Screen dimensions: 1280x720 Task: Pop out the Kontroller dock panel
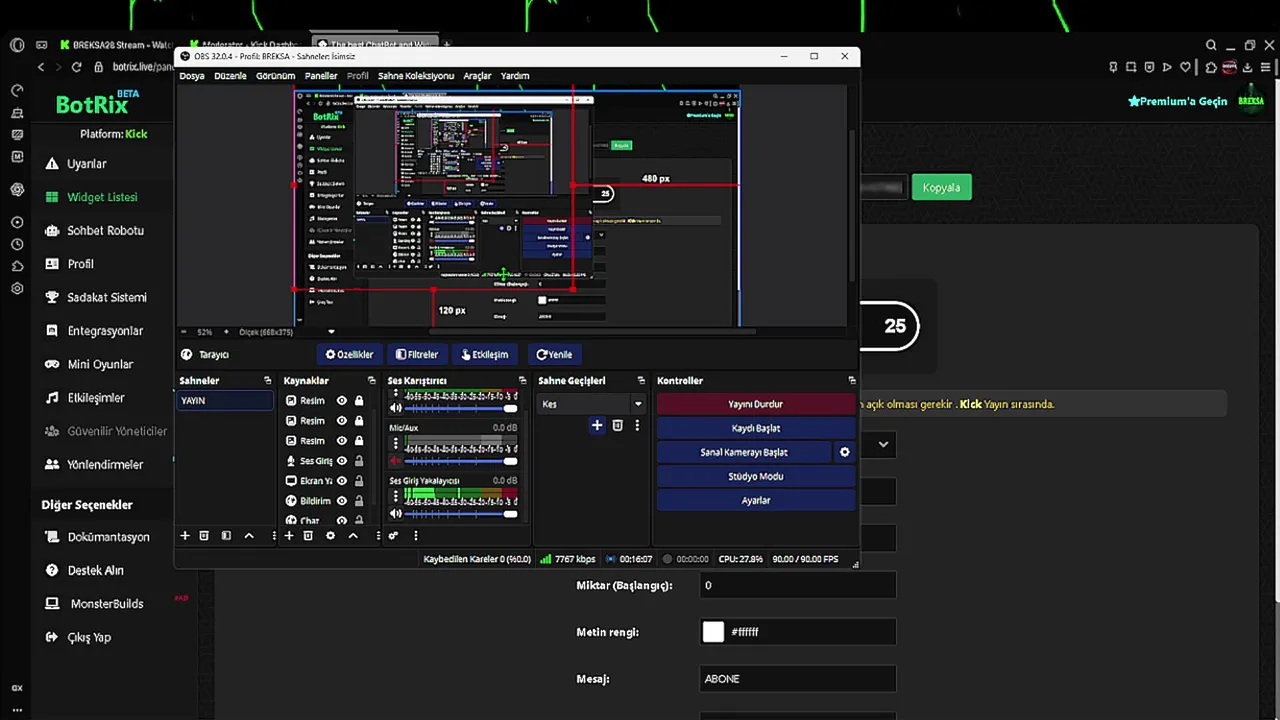pos(852,380)
